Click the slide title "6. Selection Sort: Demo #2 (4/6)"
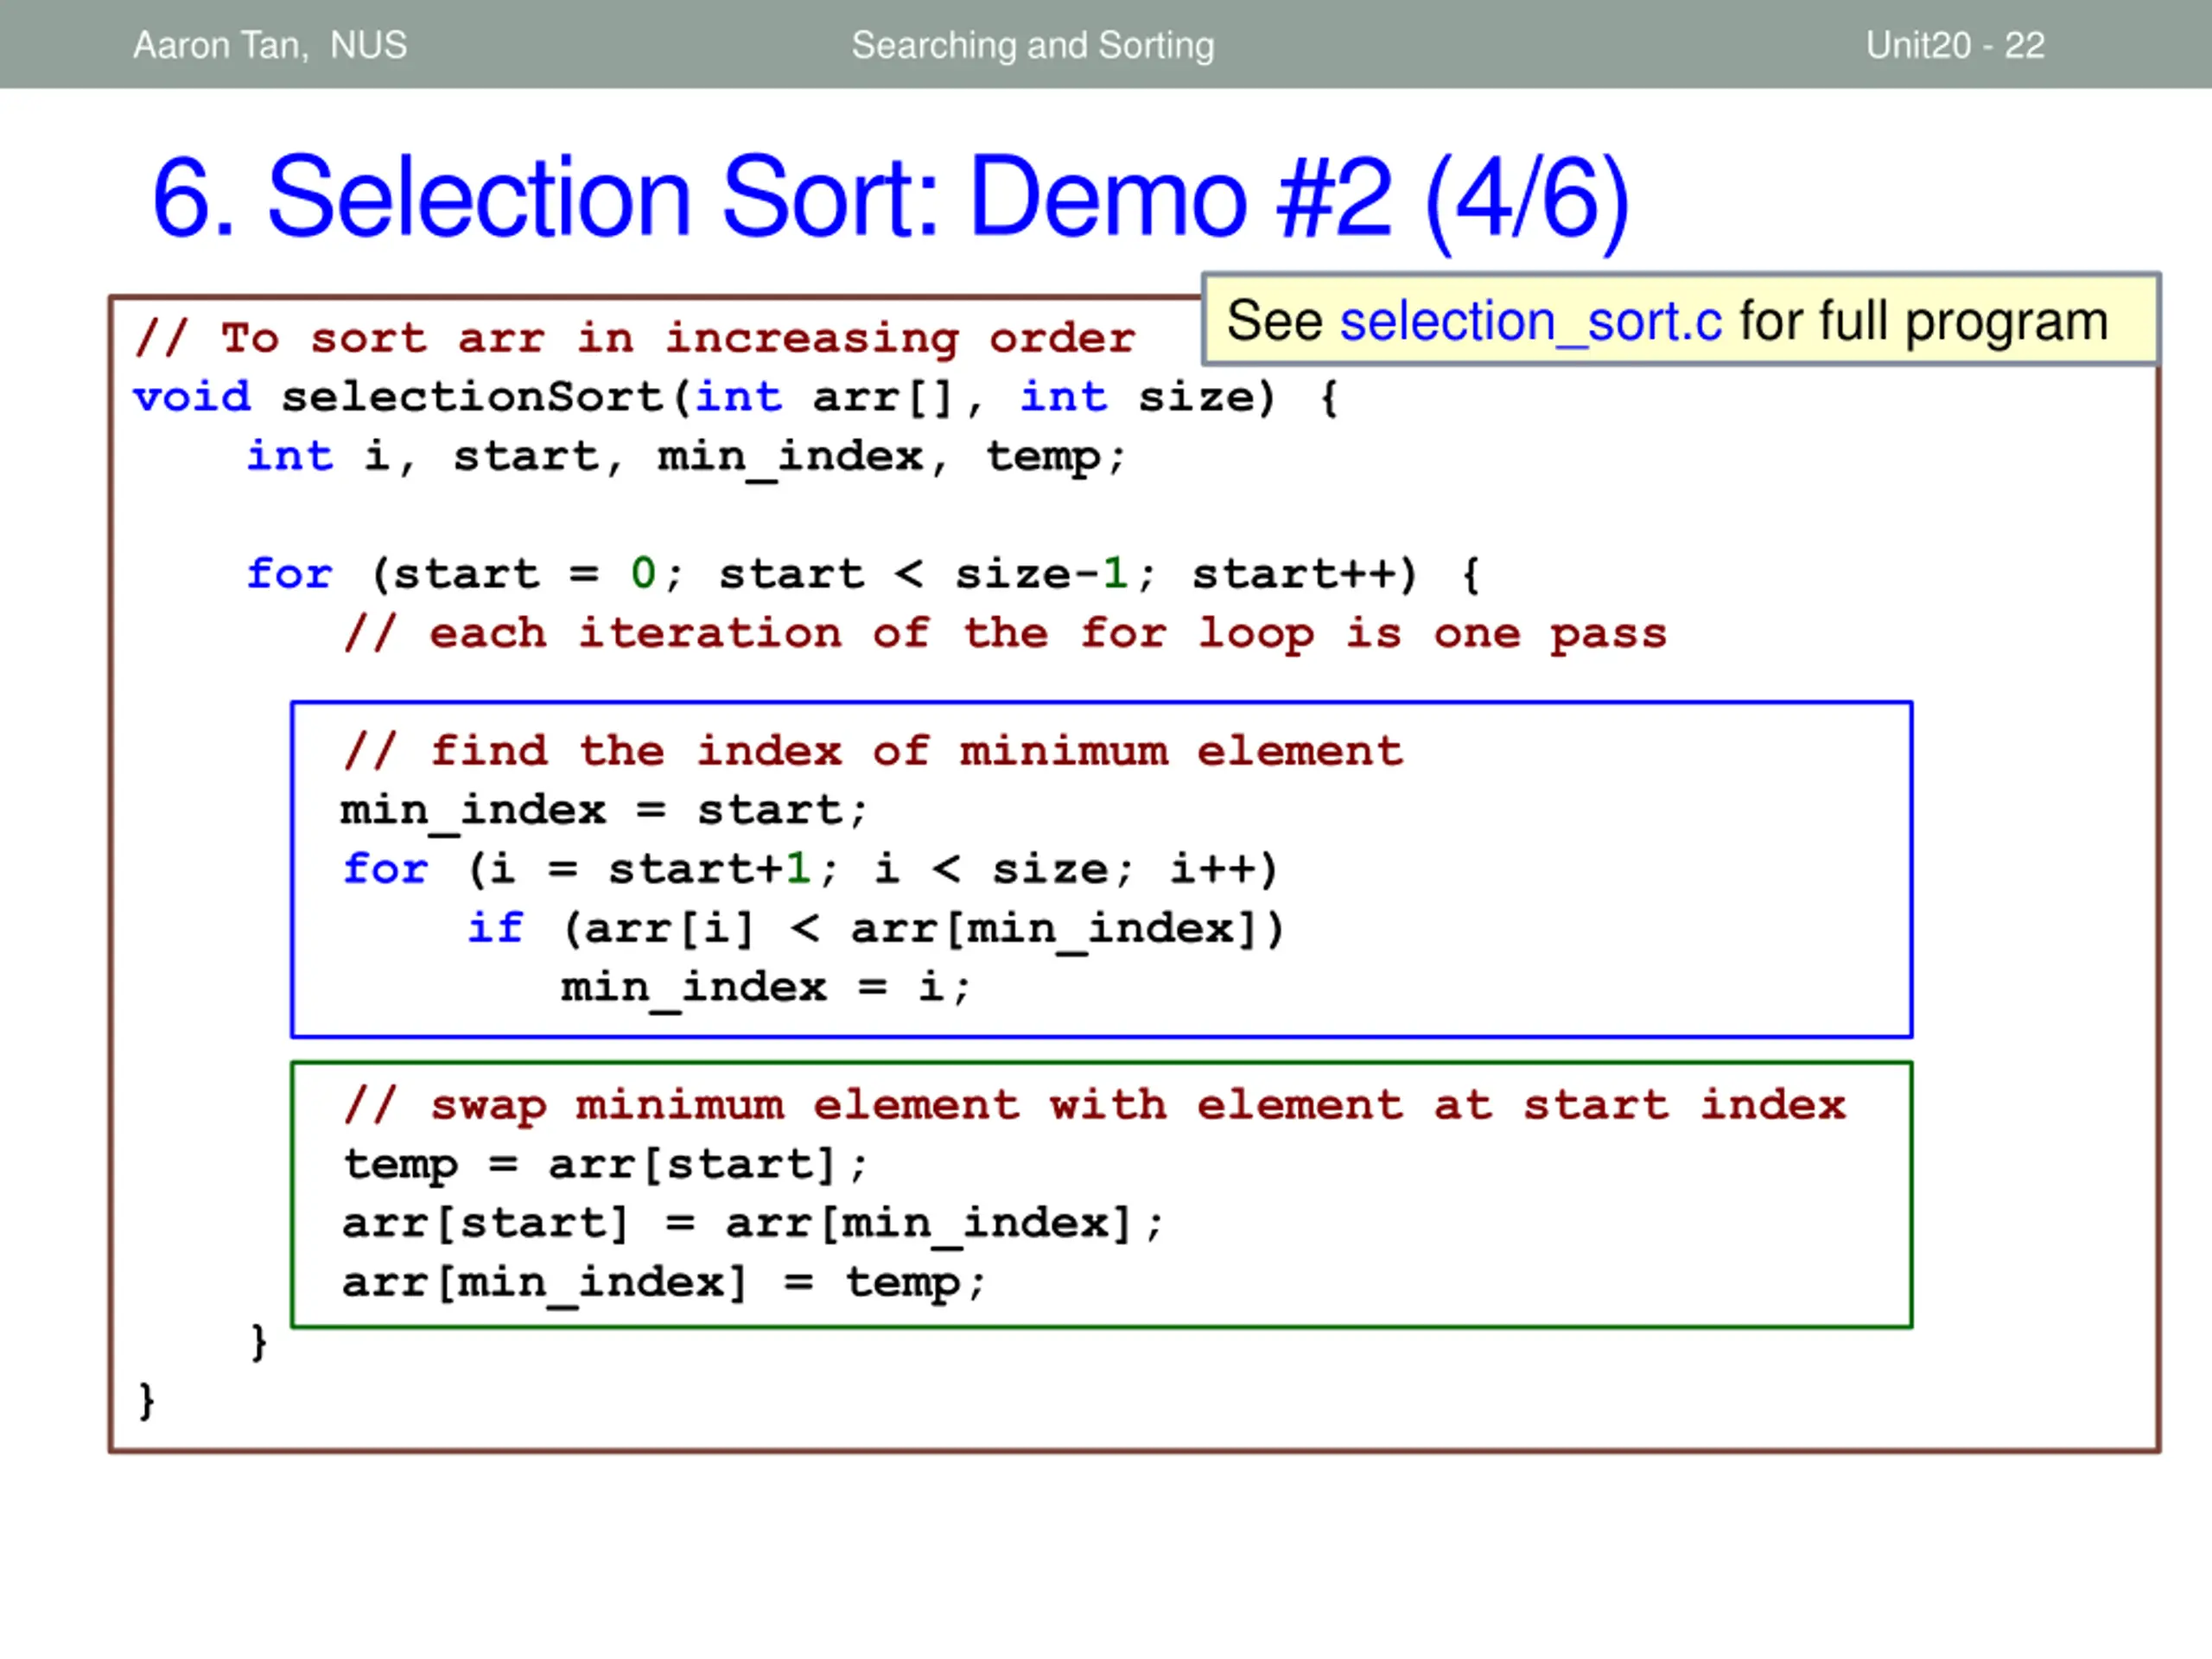Screen dimensions: 2212x1659 (x=891, y=198)
